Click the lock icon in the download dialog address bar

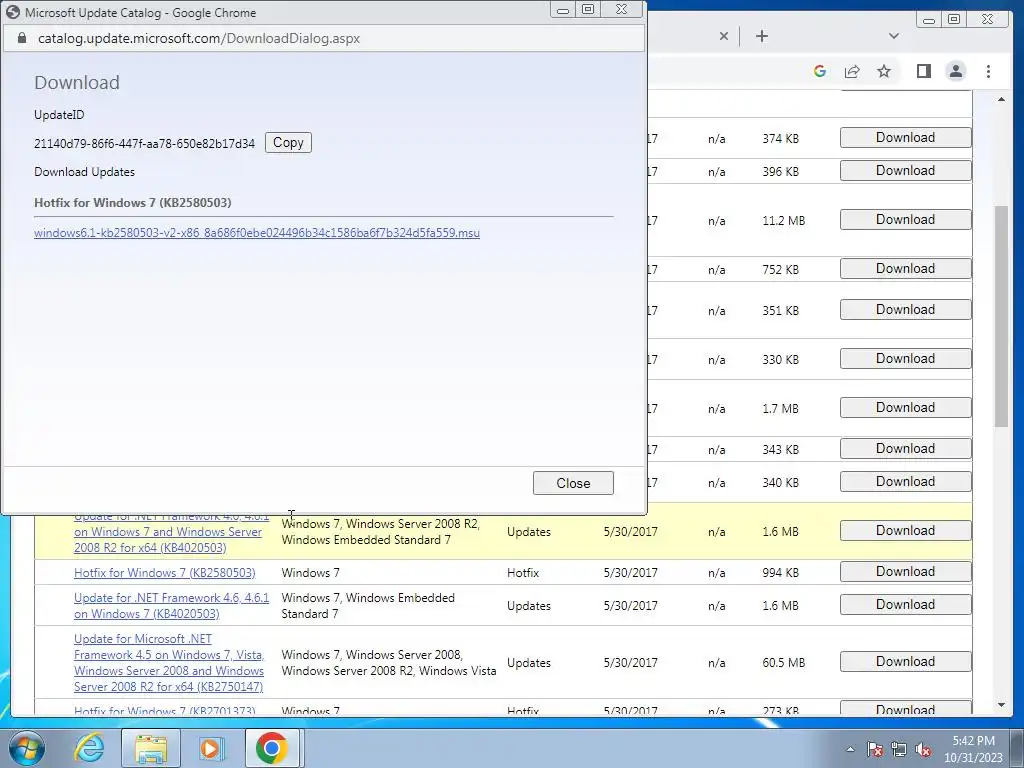click(22, 39)
